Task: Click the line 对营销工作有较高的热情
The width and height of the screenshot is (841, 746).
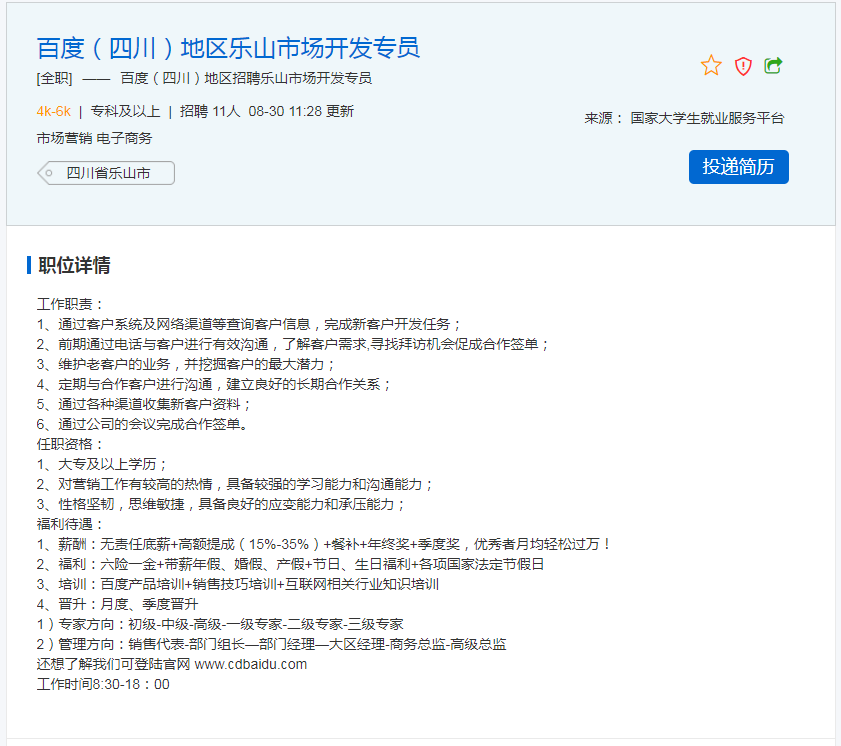Action: click(235, 484)
